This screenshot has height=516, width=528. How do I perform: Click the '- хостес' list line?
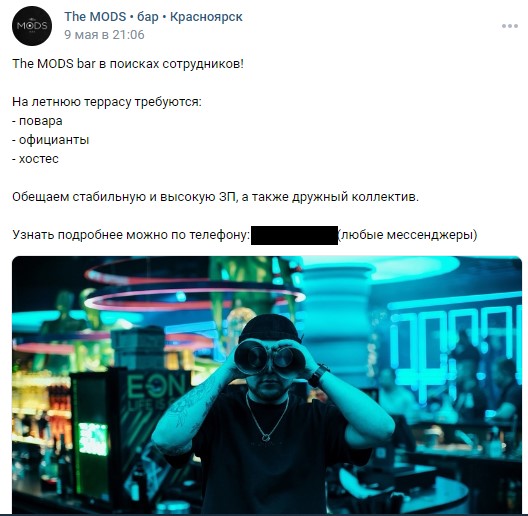click(x=35, y=159)
